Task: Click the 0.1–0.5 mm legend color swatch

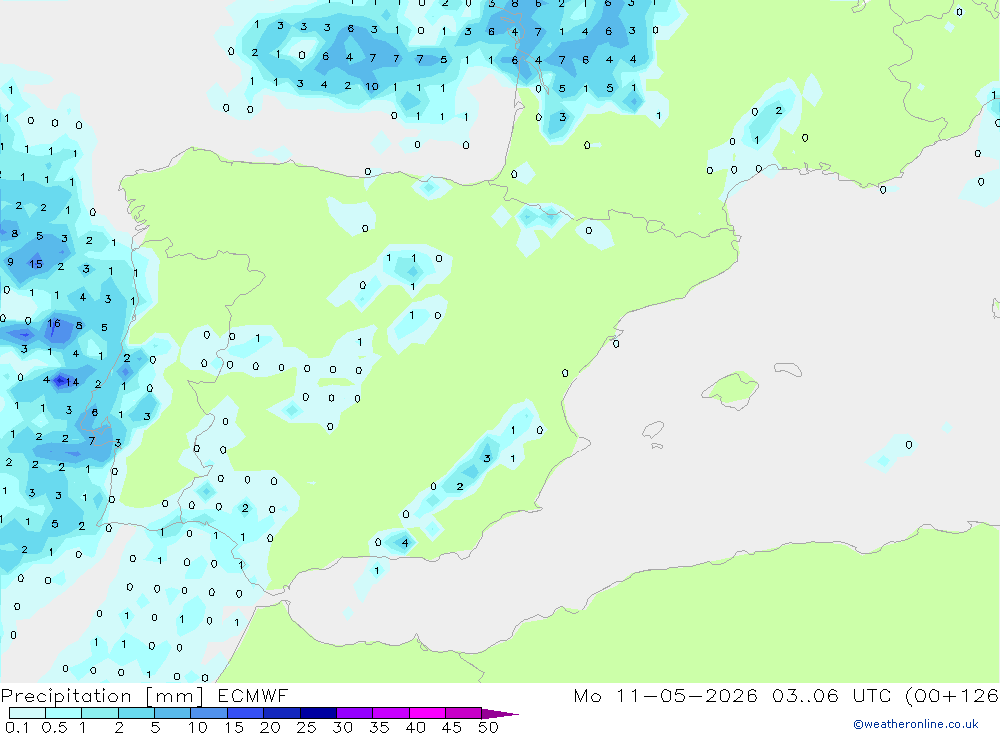Action: tap(27, 713)
